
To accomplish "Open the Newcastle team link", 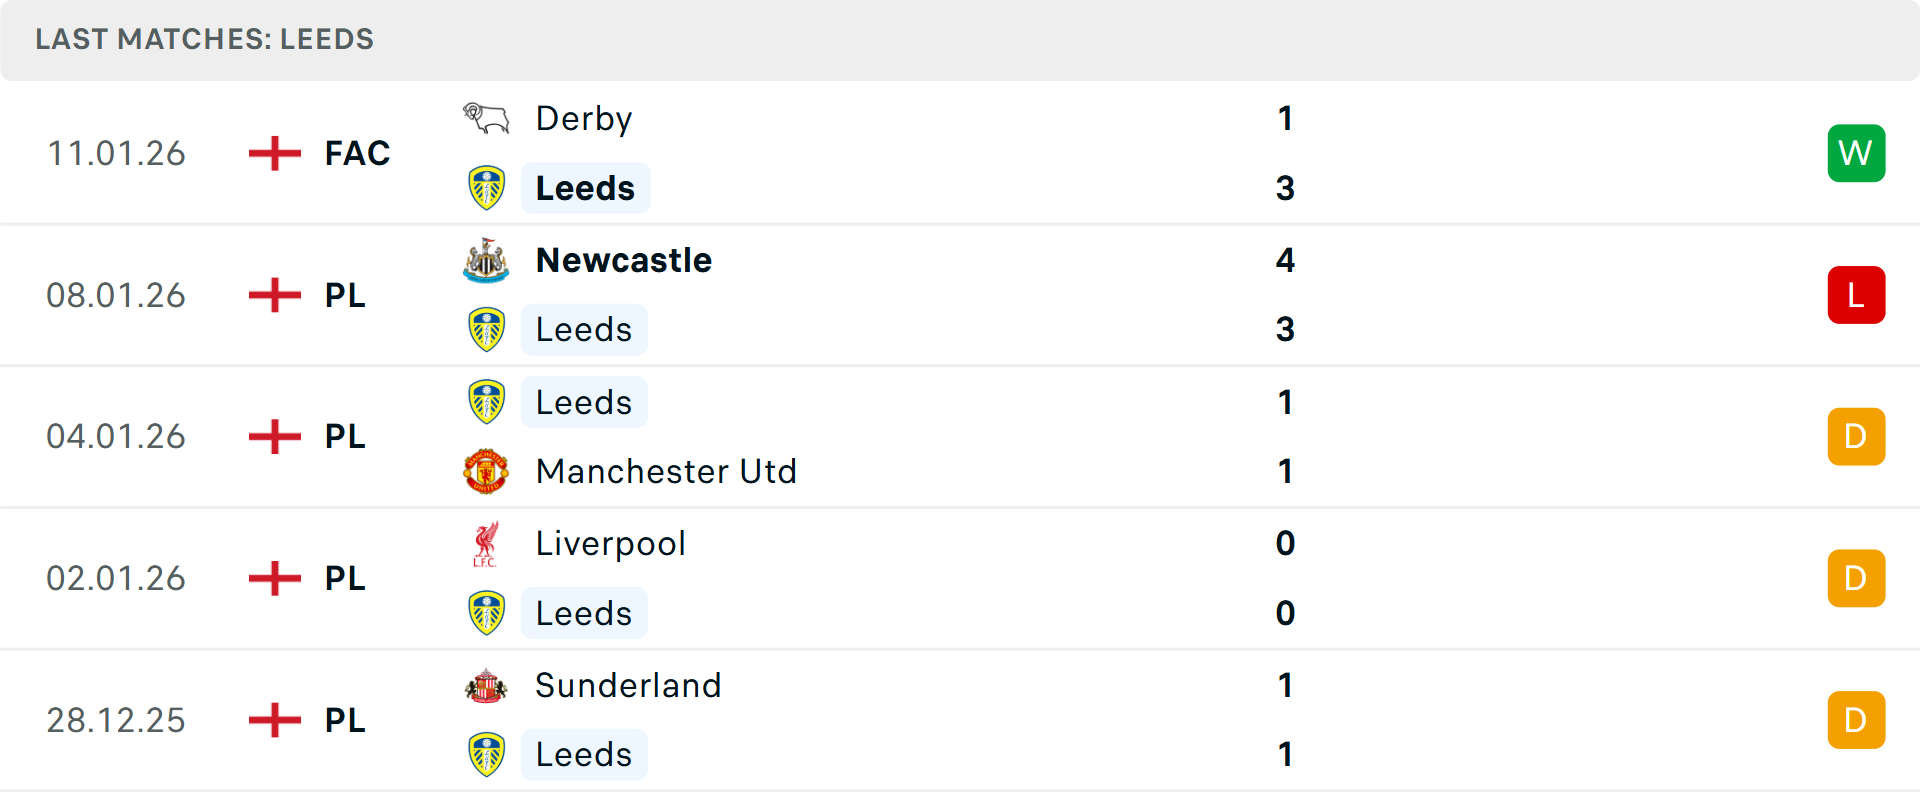I will coord(624,260).
